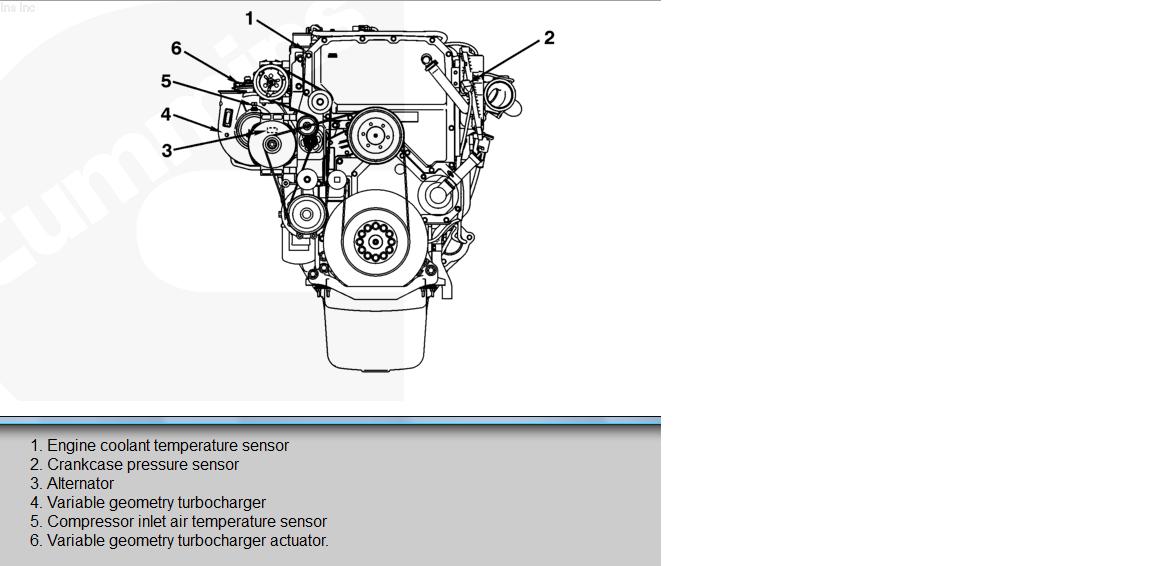
Task: Select 'Crankcase pressure sensor' legend entry
Action: tap(142, 465)
